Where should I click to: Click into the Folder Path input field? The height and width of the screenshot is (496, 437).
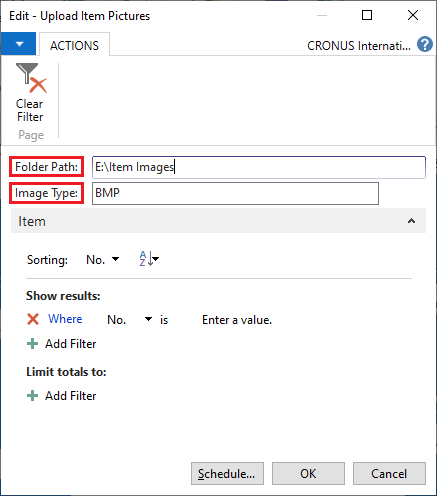(x=259, y=167)
